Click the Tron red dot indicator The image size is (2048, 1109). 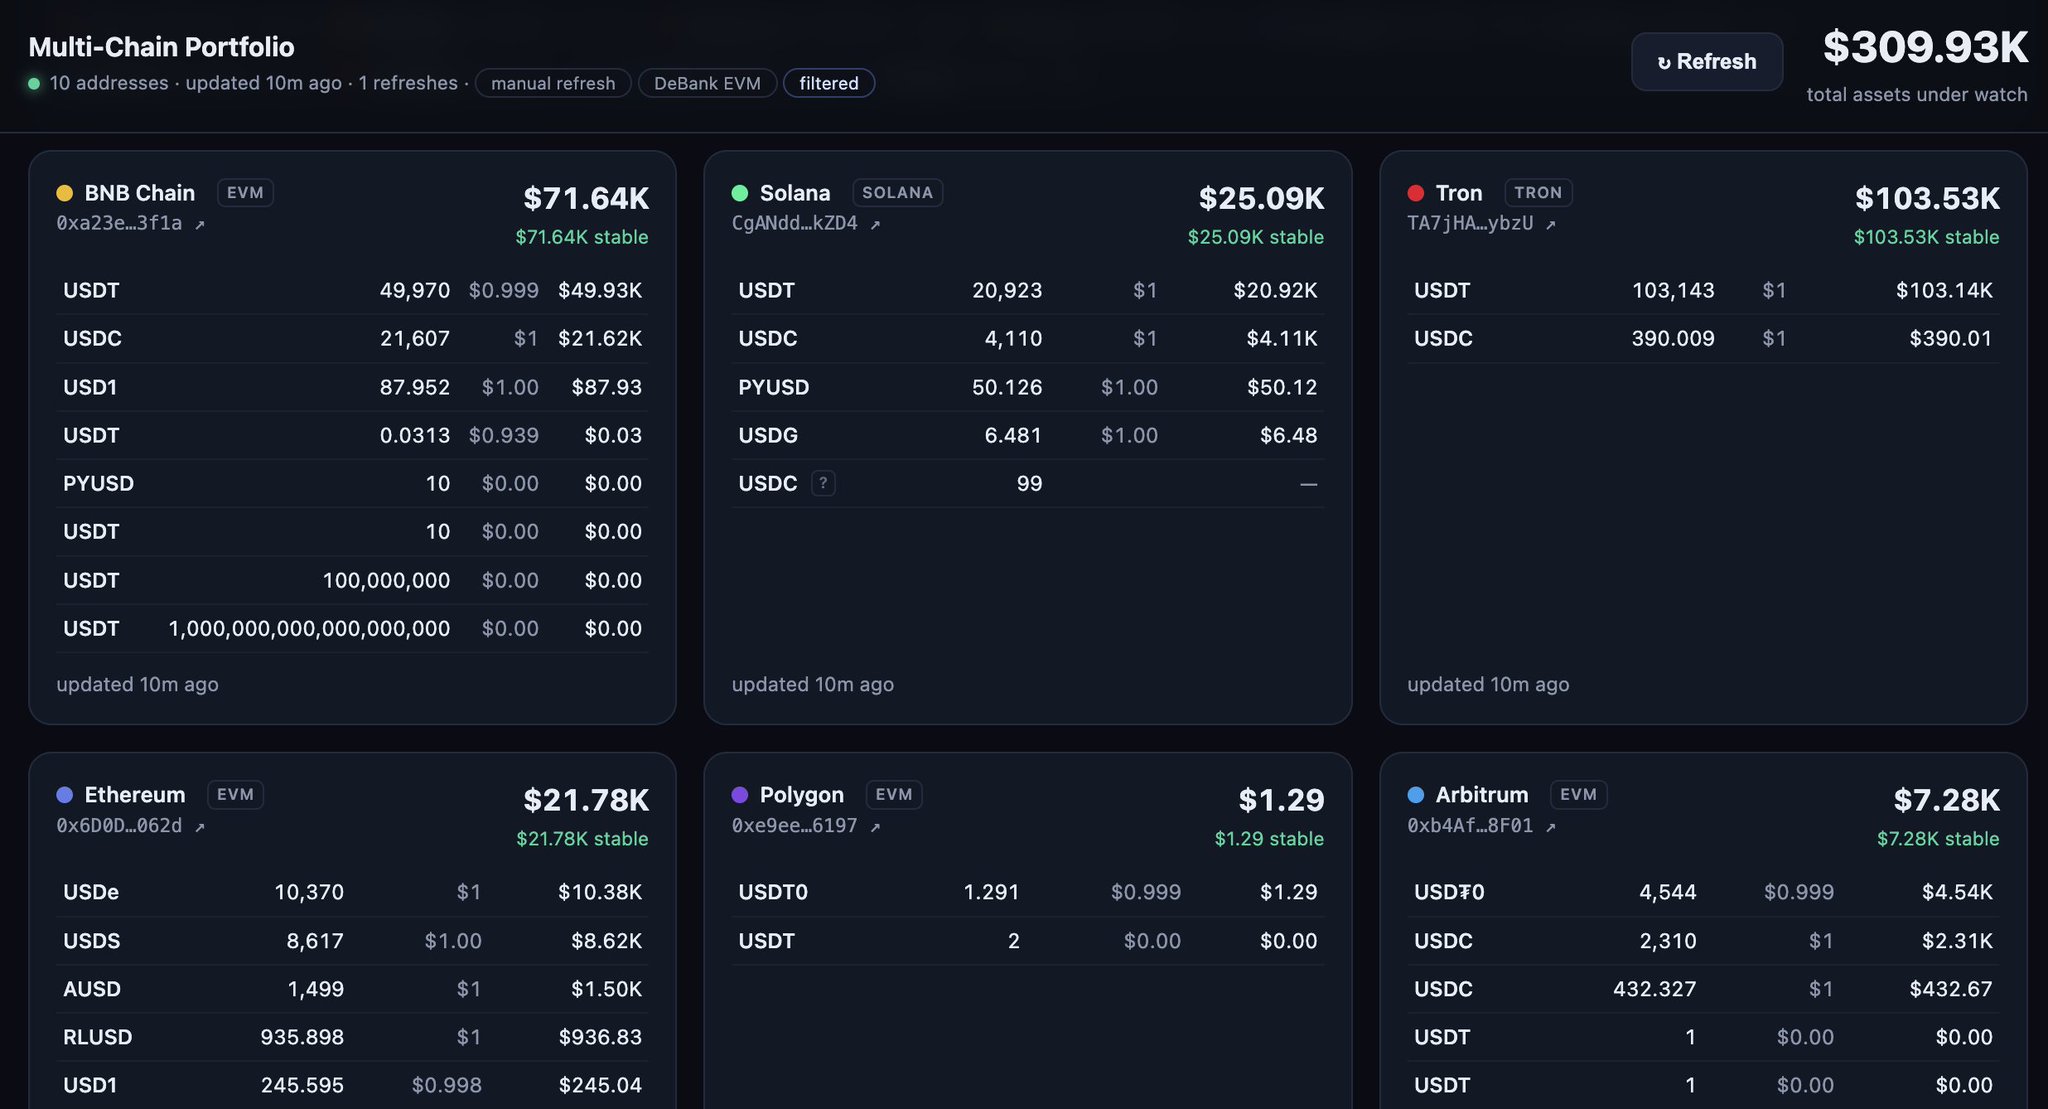1416,193
